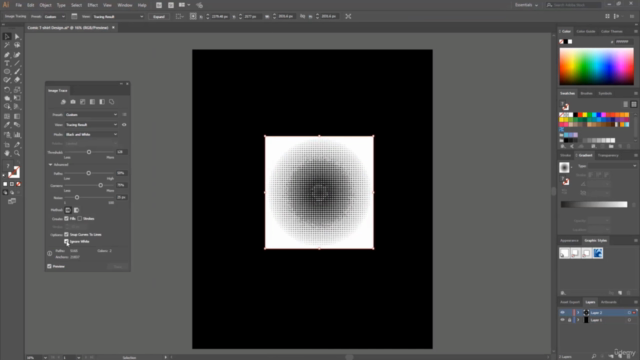This screenshot has width=640, height=360.
Task: Open the Object menu
Action: 45,5
